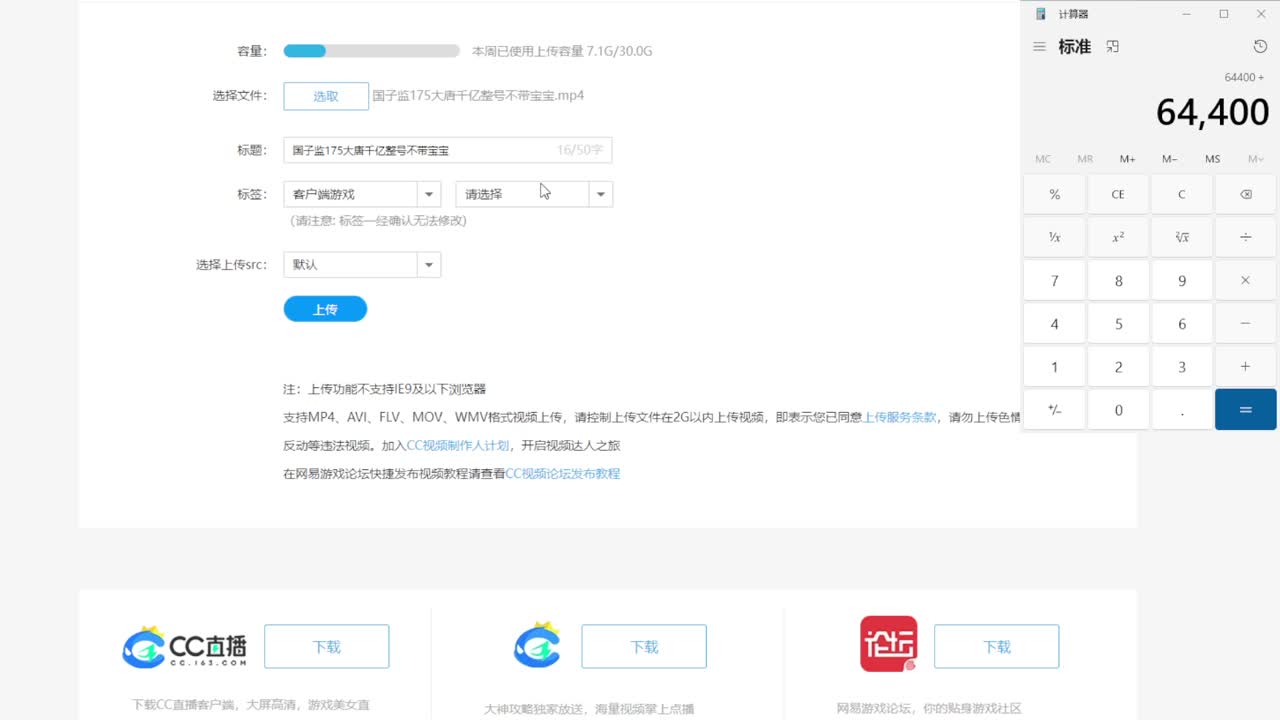Click the divide operator key
Viewport: 1280px width, 720px height.
pyautogui.click(x=1245, y=237)
